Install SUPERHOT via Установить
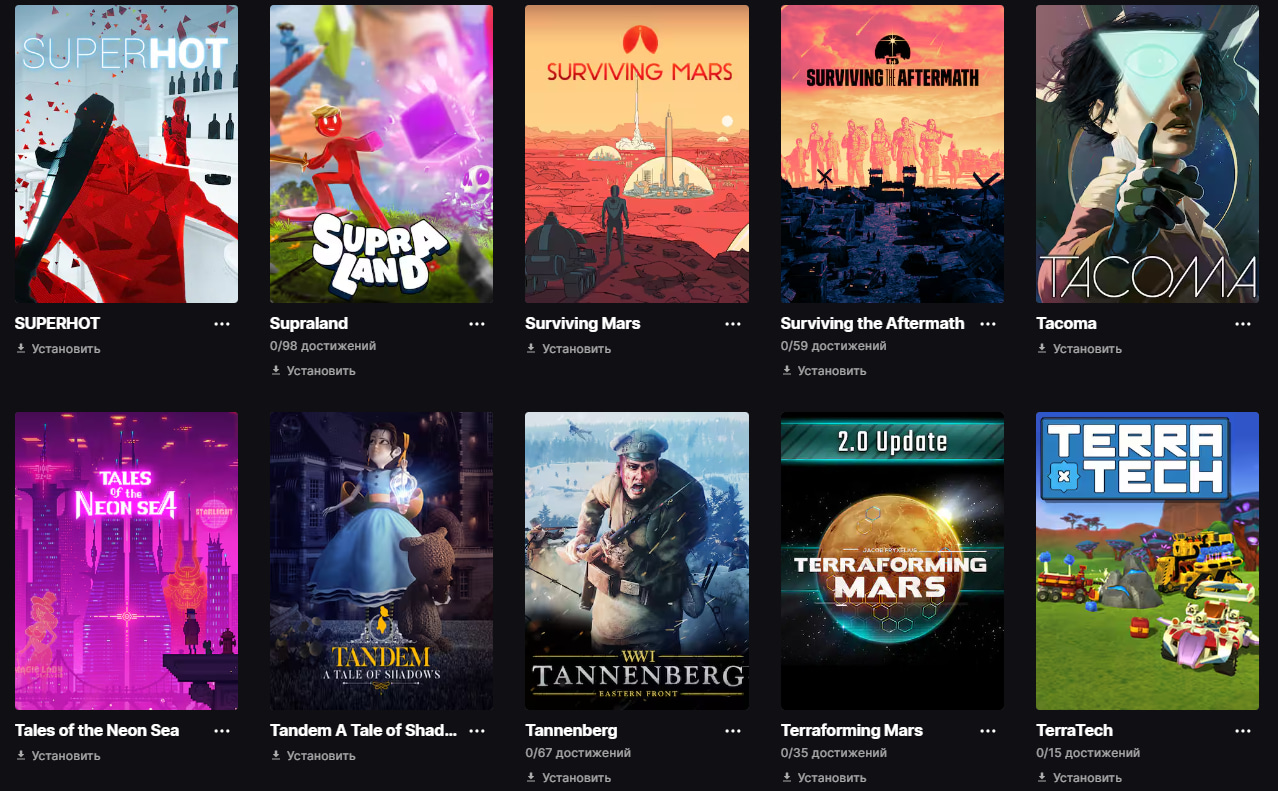Viewport: 1278px width, 791px height. pyautogui.click(x=58, y=349)
